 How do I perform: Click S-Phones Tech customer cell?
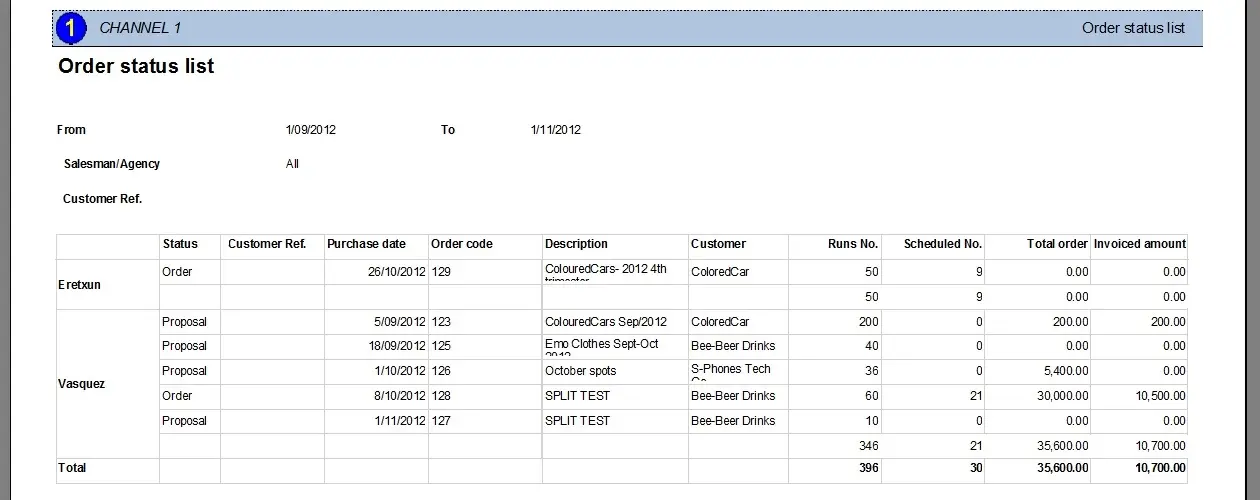[730, 371]
